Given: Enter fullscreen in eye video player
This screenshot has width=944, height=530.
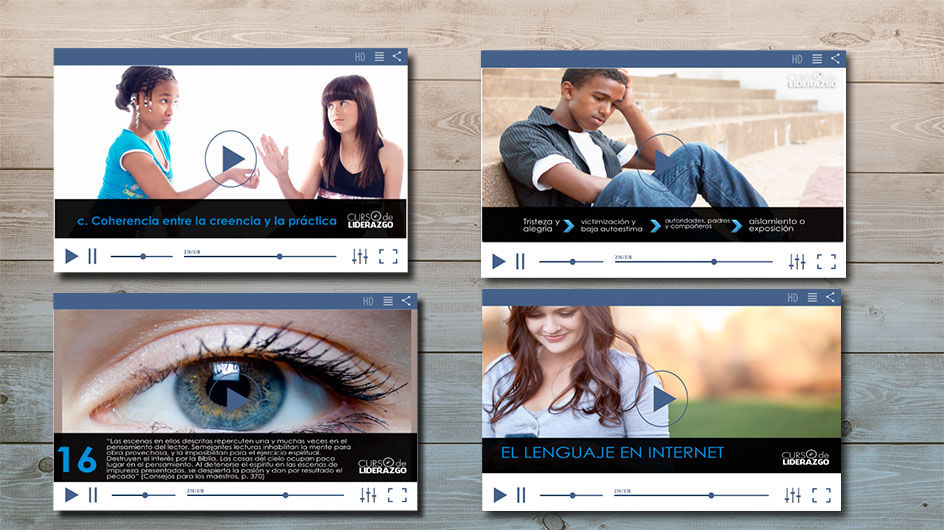Looking at the screenshot, I should 397,495.
